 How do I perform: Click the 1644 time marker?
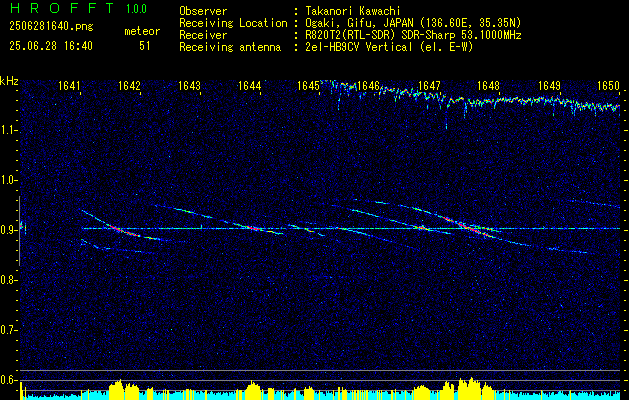pyautogui.click(x=250, y=85)
